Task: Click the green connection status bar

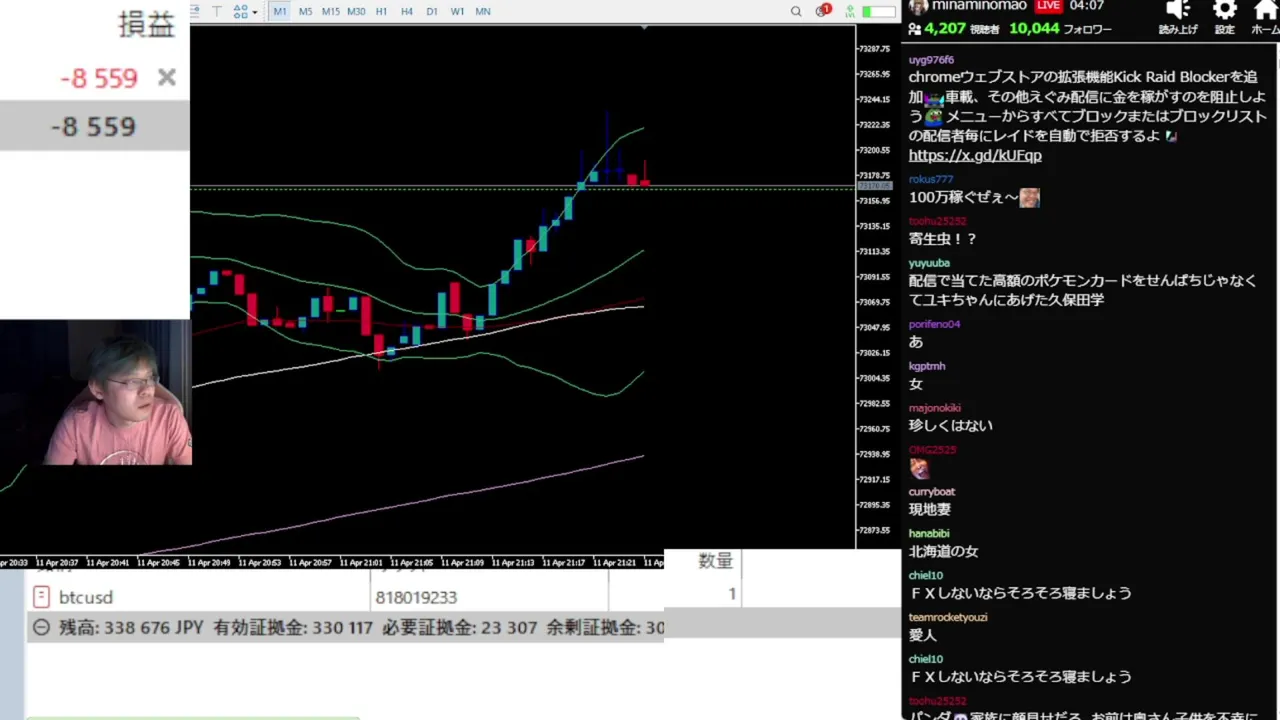Action: pos(879,11)
